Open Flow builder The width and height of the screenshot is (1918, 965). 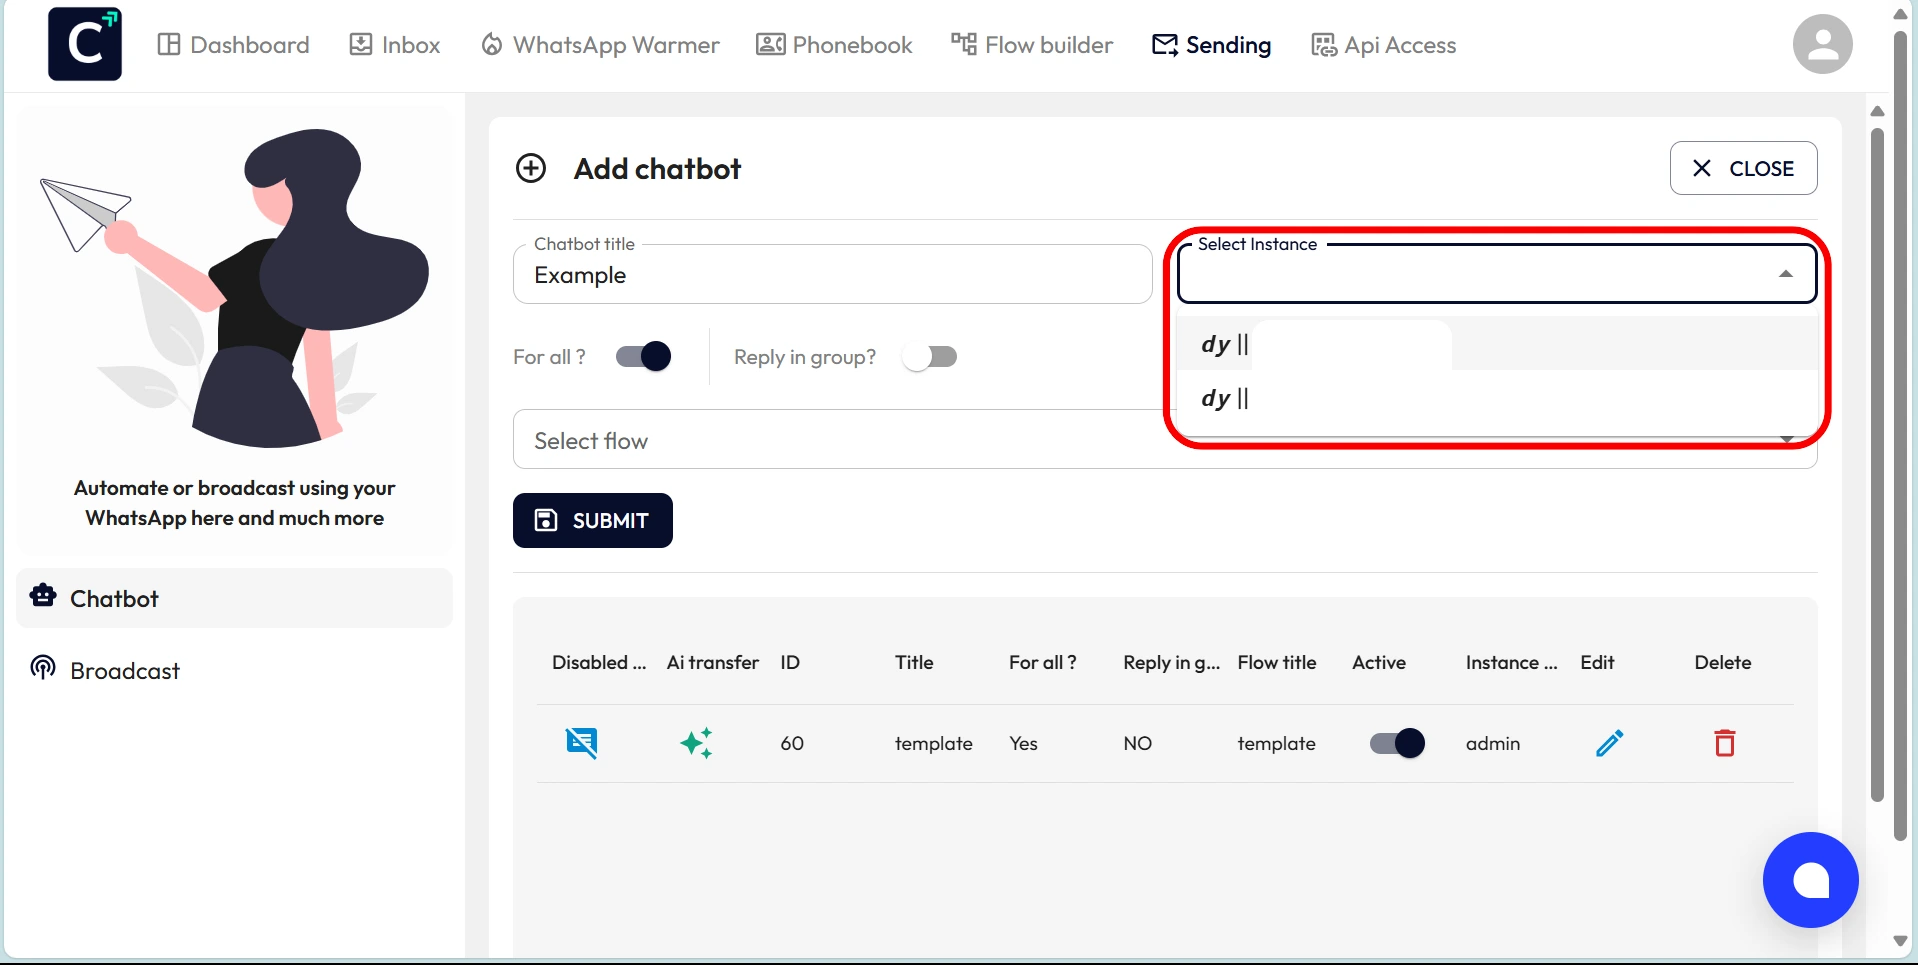(x=1032, y=45)
